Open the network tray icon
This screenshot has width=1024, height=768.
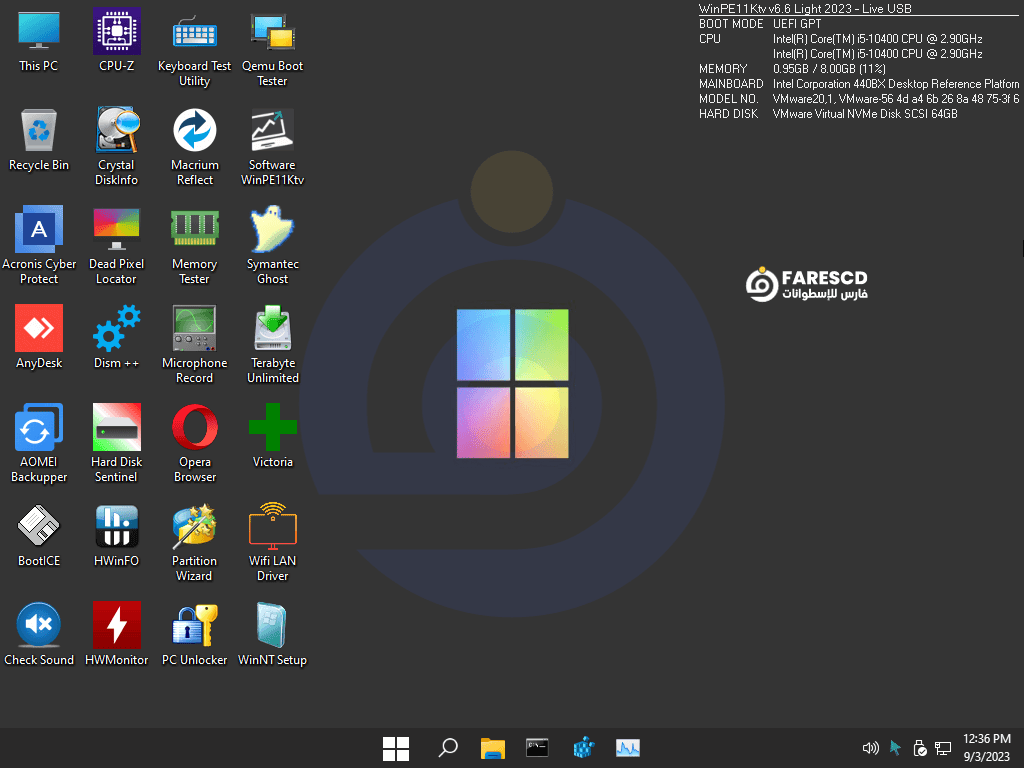(x=942, y=748)
